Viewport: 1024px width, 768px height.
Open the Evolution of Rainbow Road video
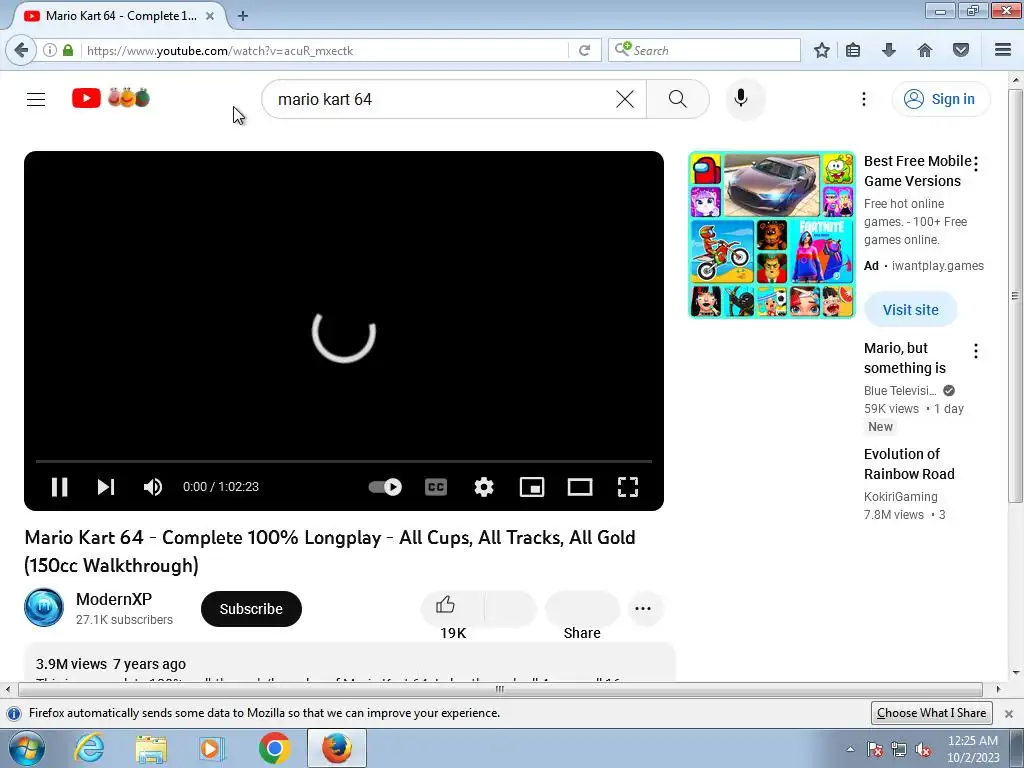908,464
